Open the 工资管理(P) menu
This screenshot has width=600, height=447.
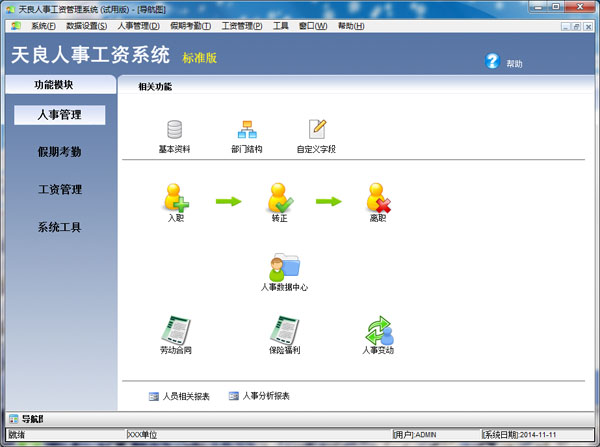(x=242, y=26)
